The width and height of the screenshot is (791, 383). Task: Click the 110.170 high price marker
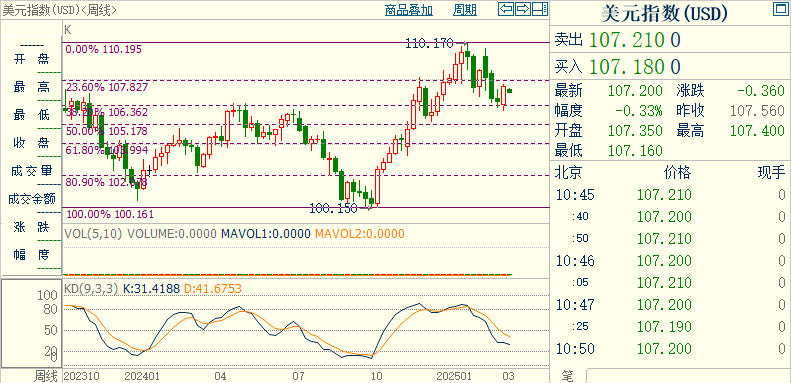[x=429, y=44]
